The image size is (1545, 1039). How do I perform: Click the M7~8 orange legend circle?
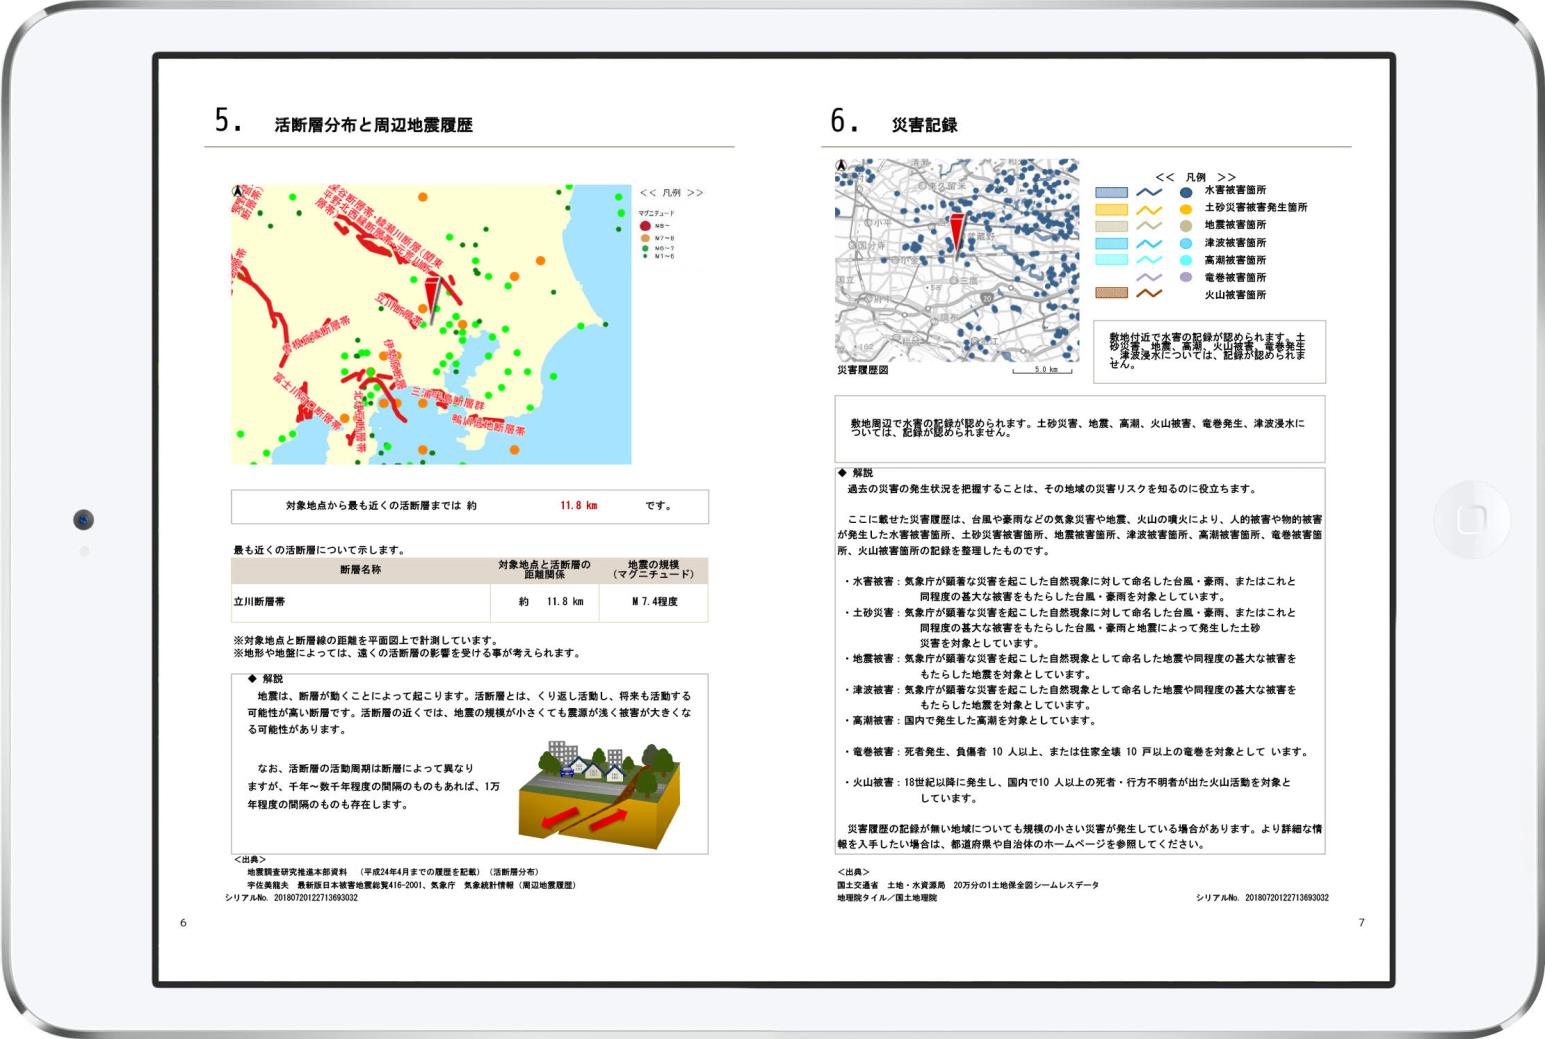pos(646,238)
